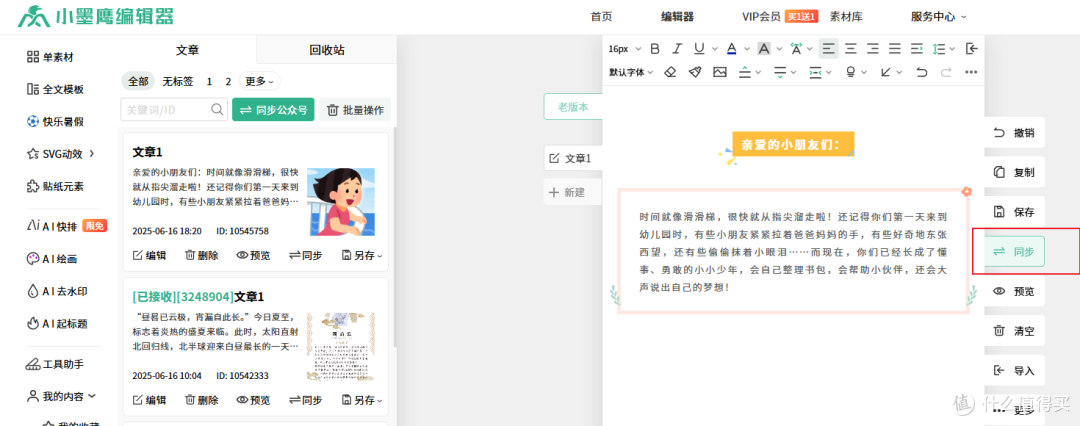Open the 单素材 sidebar section
This screenshot has height=426, width=1080.
50,57
